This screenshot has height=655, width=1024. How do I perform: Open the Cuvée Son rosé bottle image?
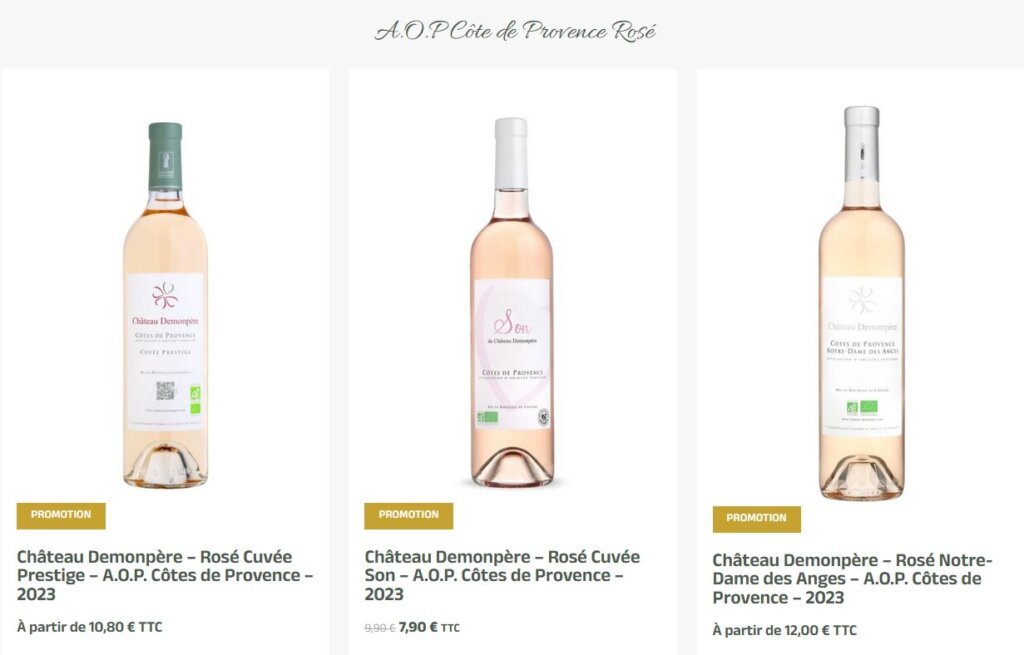(x=512, y=302)
